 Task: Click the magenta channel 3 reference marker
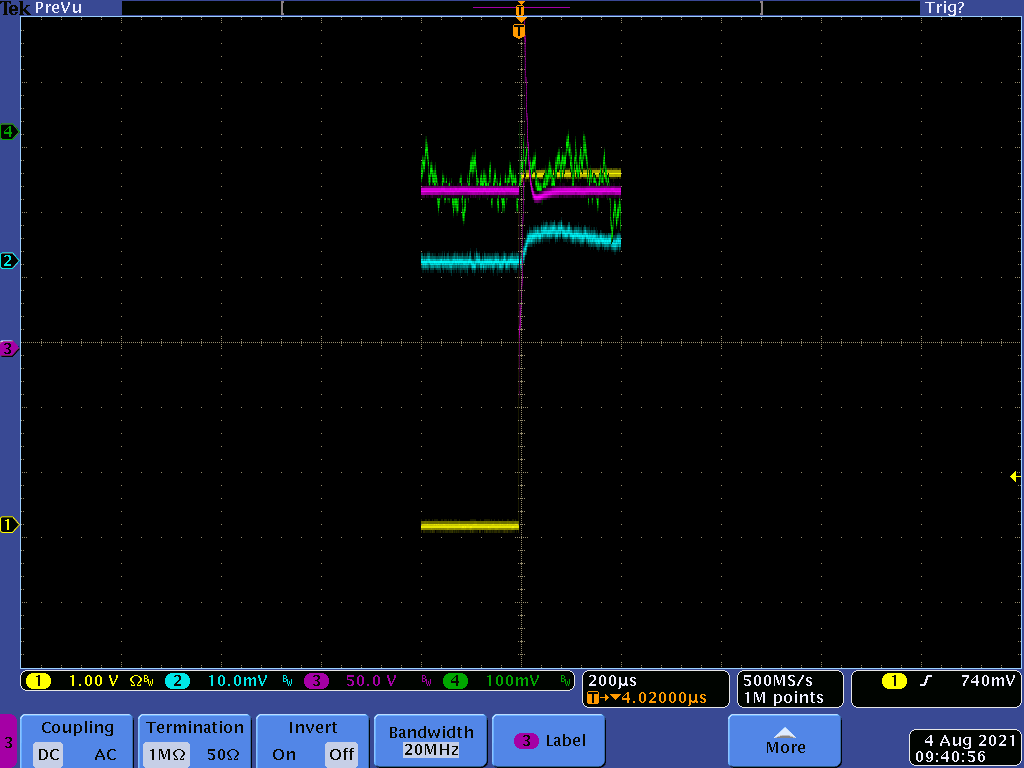(x=9, y=349)
